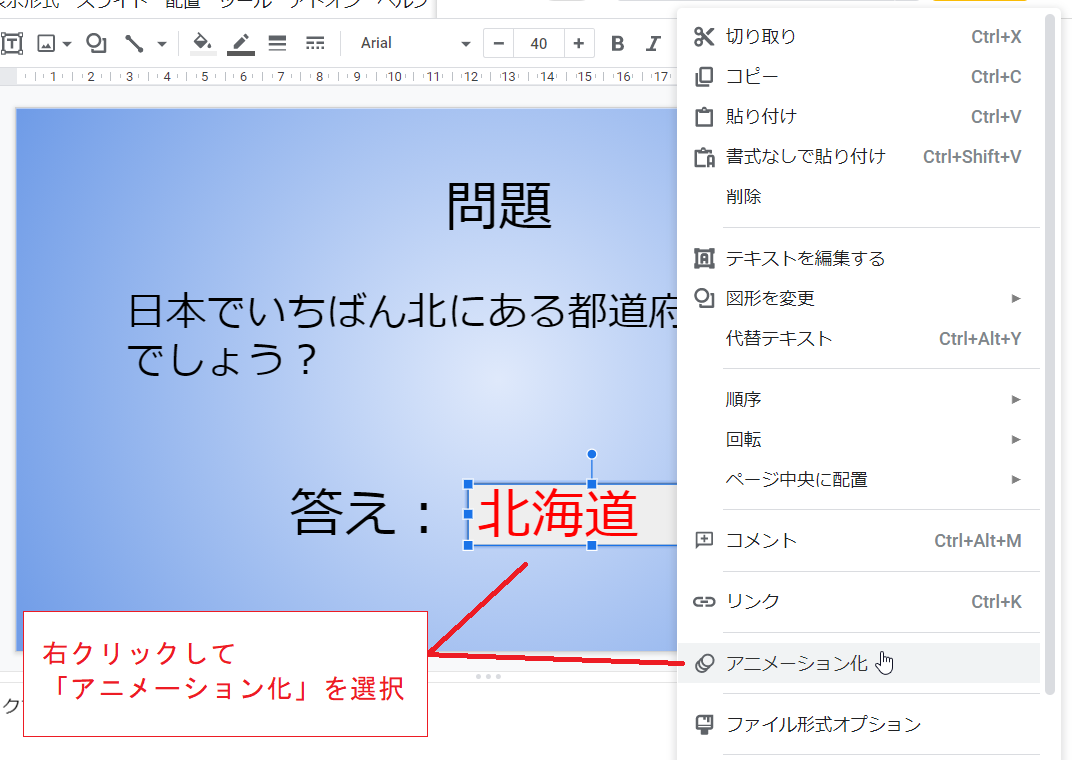
Task: Expand the ページ中央に配置 submenu
Action: 858,480
